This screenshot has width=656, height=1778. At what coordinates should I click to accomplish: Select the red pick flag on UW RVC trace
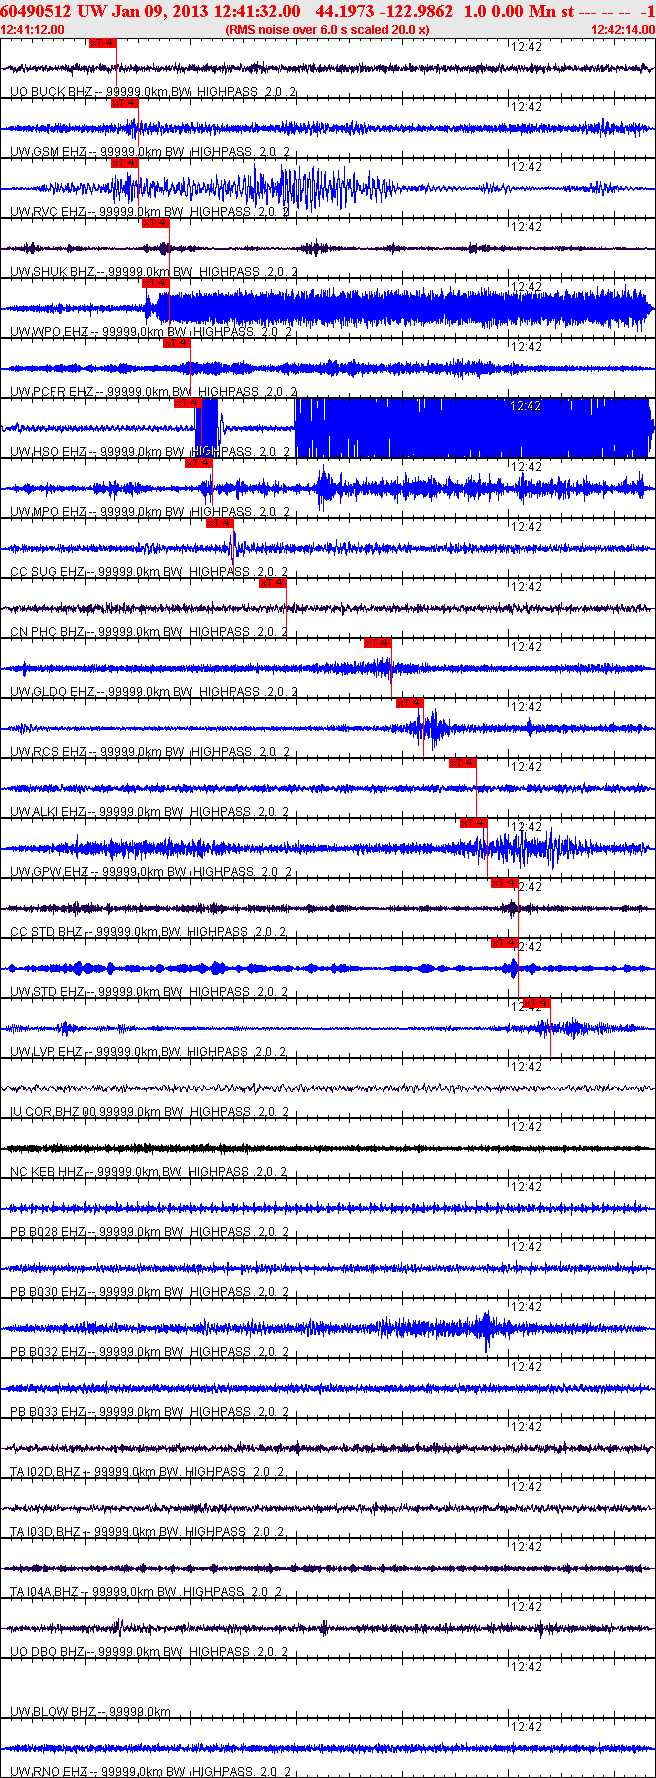[125, 163]
